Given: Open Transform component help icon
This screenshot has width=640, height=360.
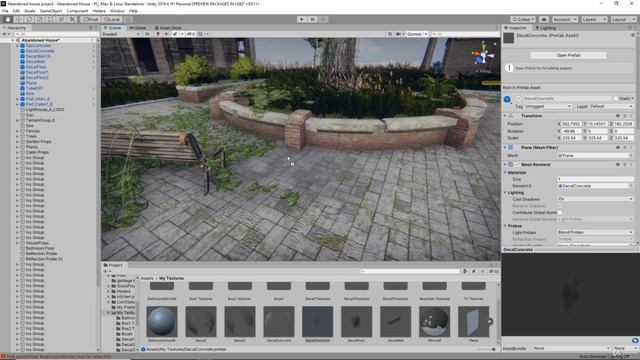Looking at the screenshot, I should [x=618, y=116].
